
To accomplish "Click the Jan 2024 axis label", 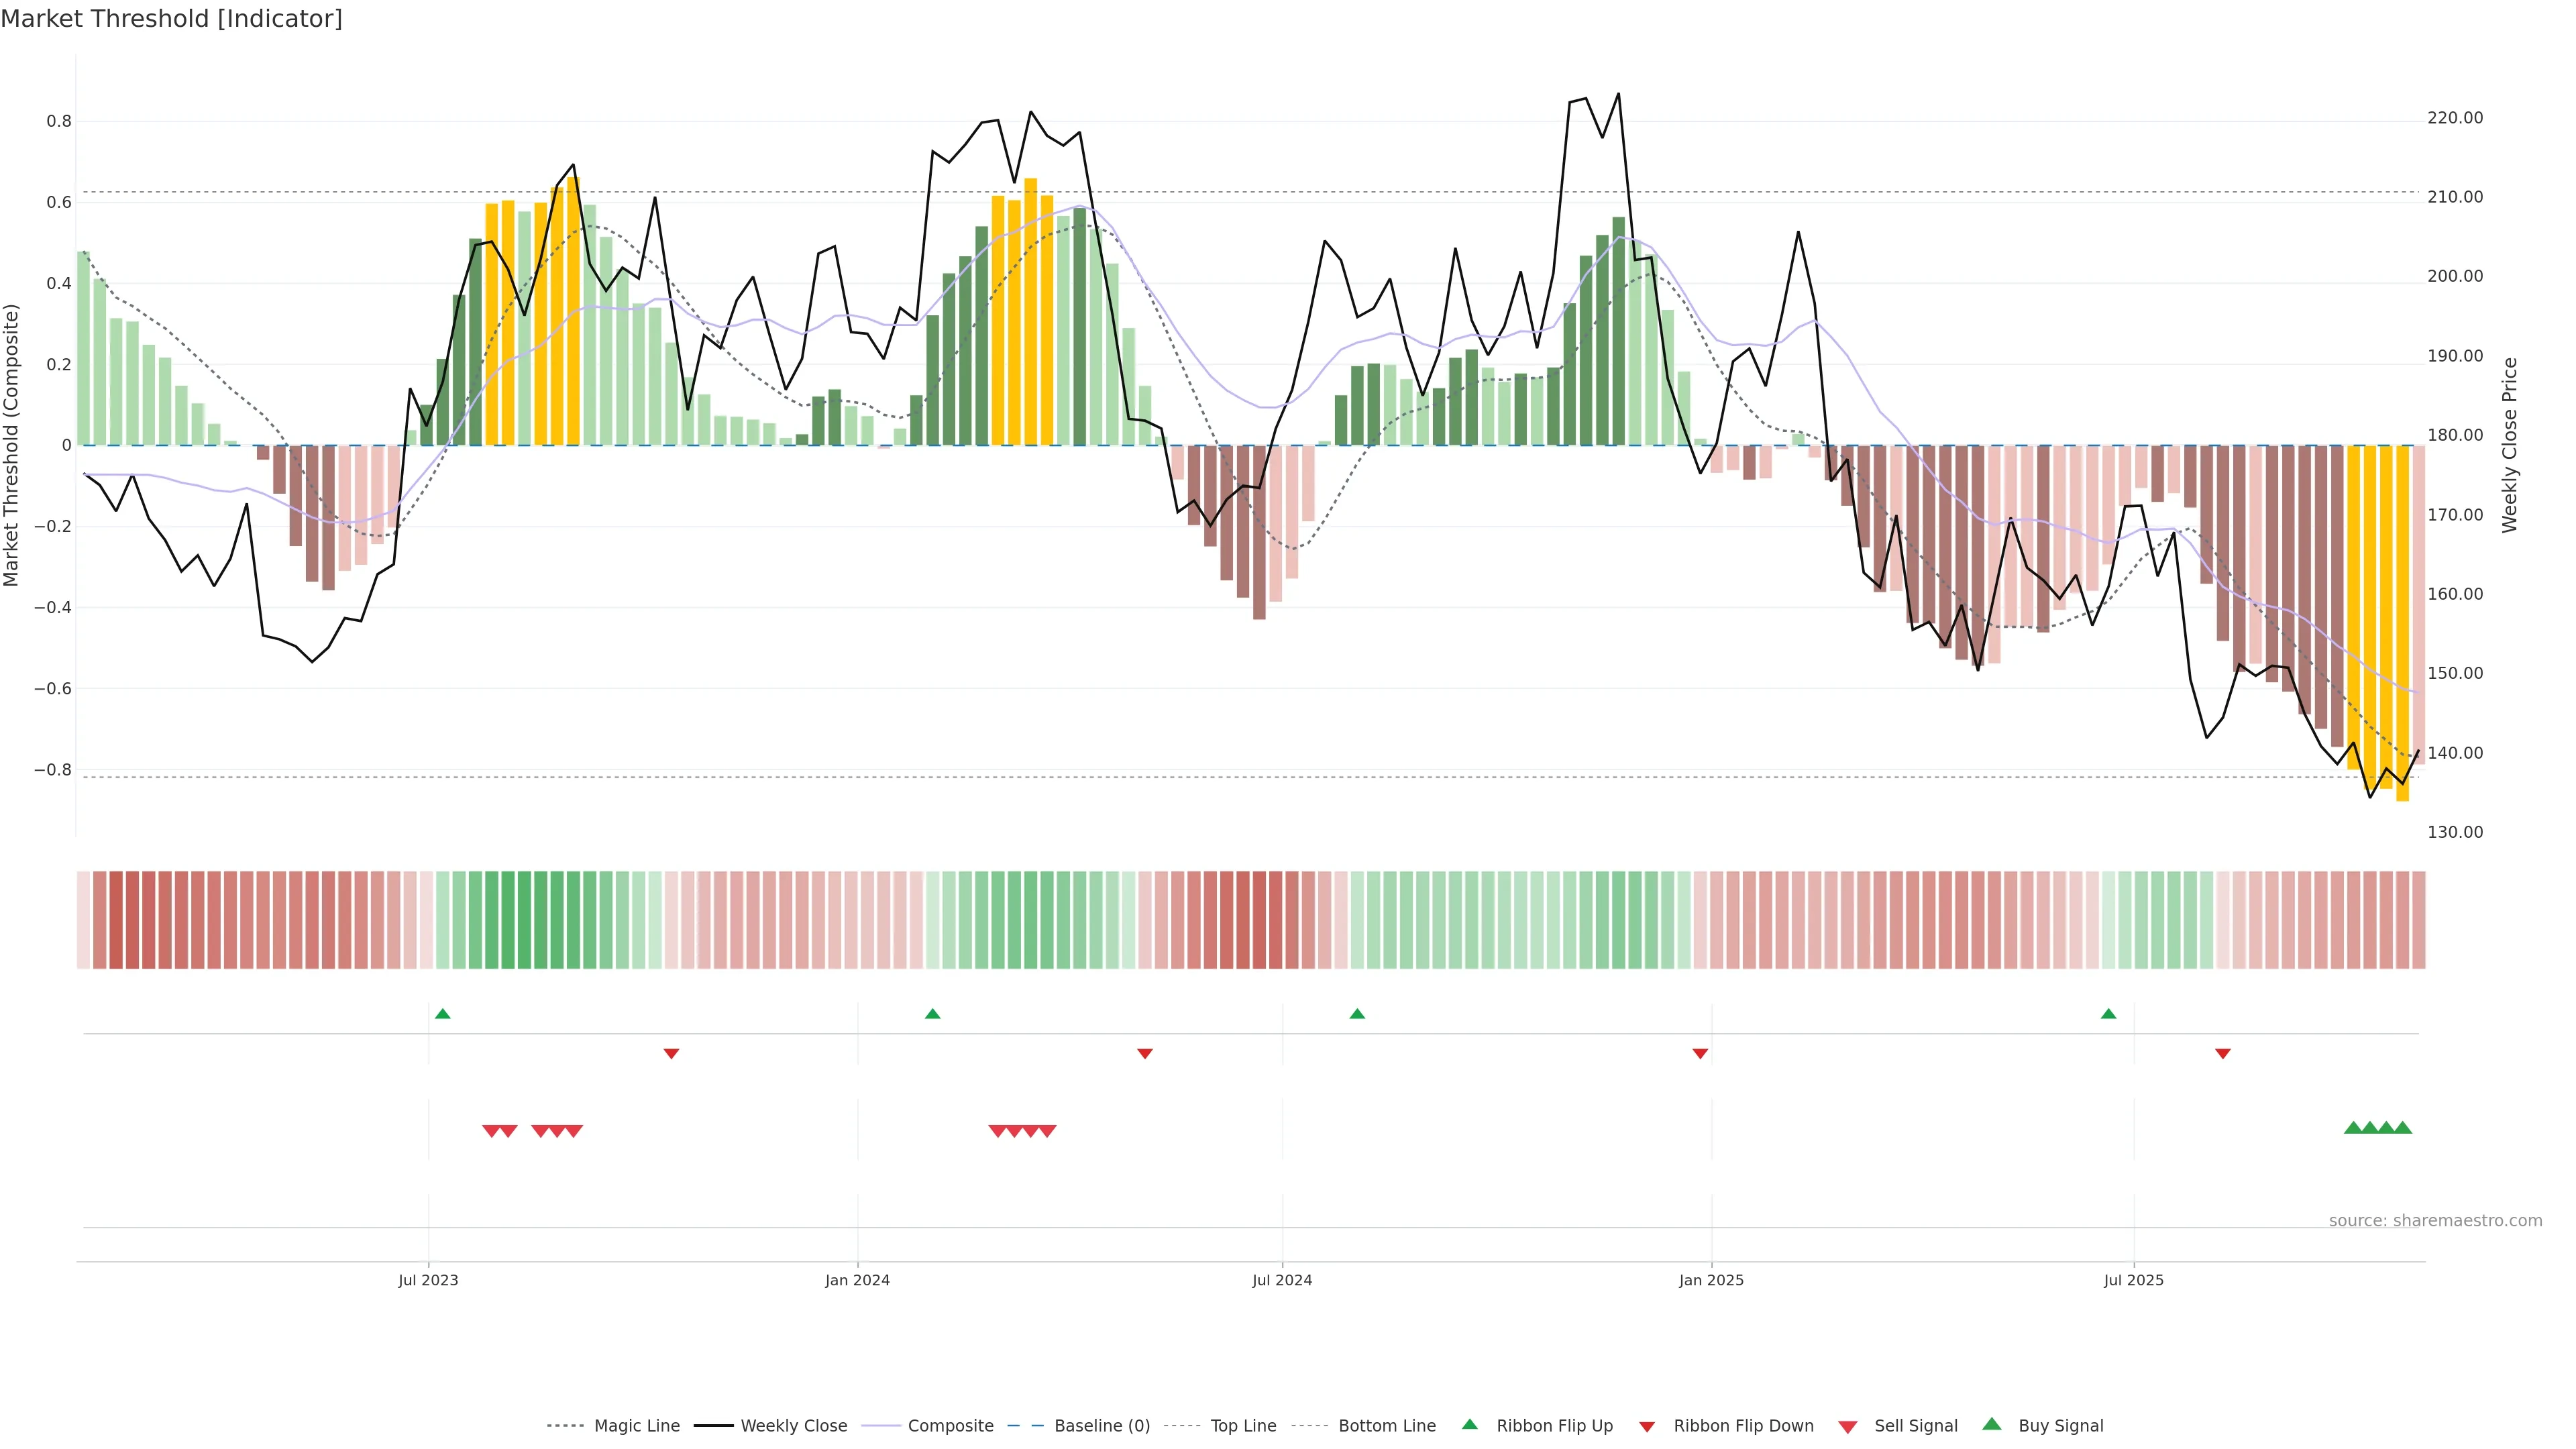I will (857, 1280).
